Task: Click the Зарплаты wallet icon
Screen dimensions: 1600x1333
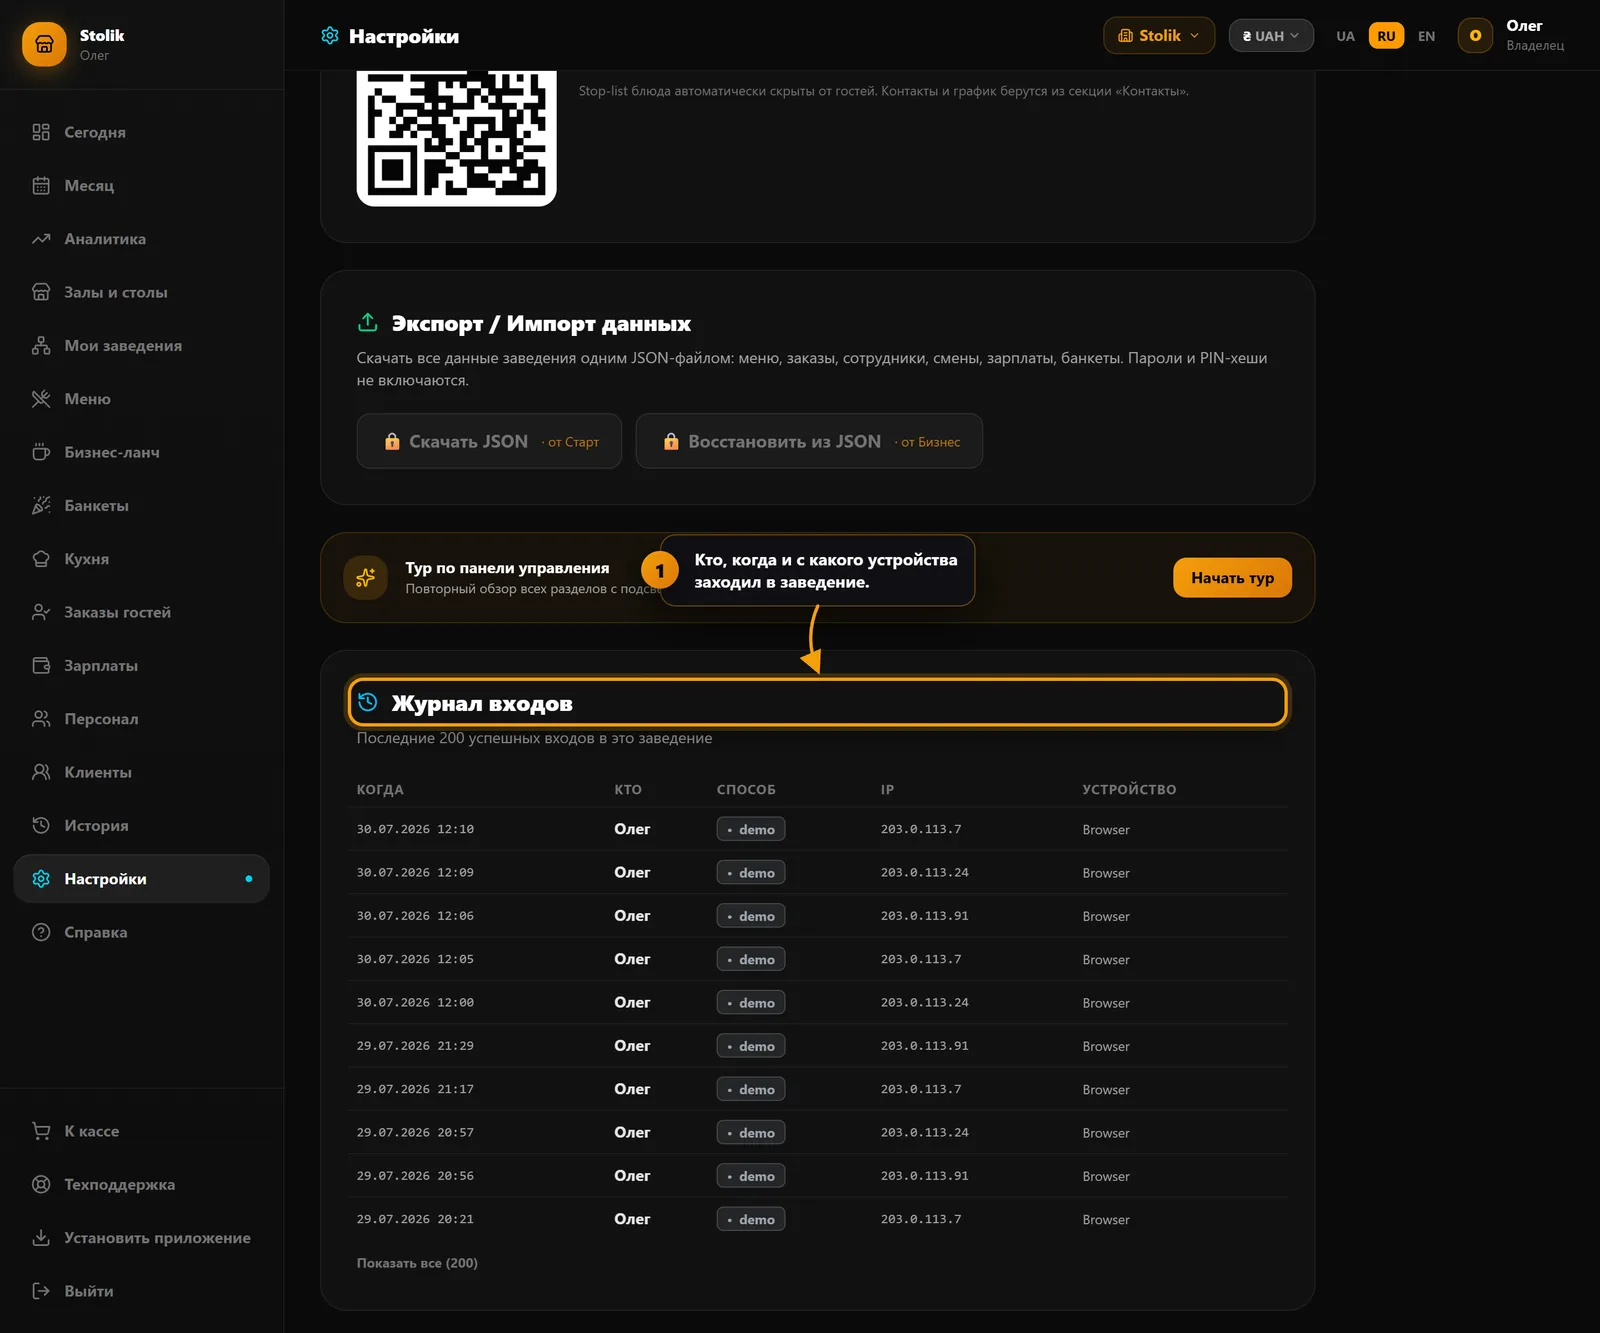Action: pyautogui.click(x=41, y=665)
